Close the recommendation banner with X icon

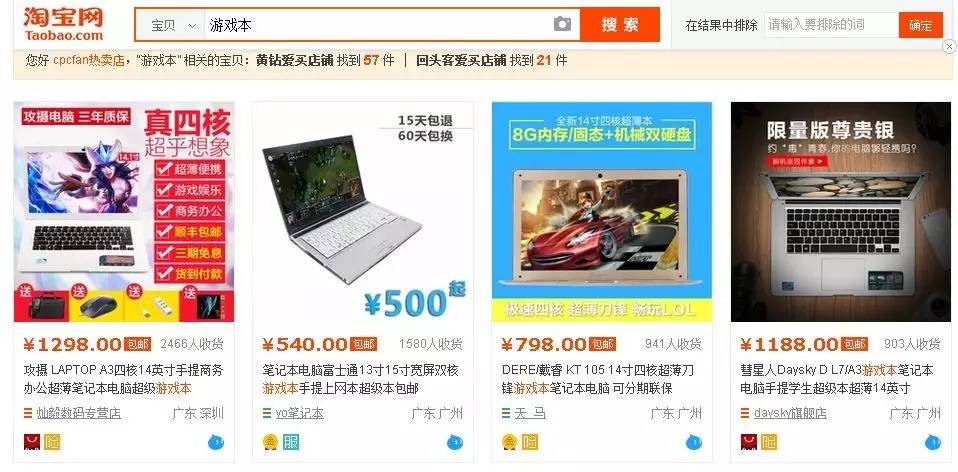coord(949,46)
